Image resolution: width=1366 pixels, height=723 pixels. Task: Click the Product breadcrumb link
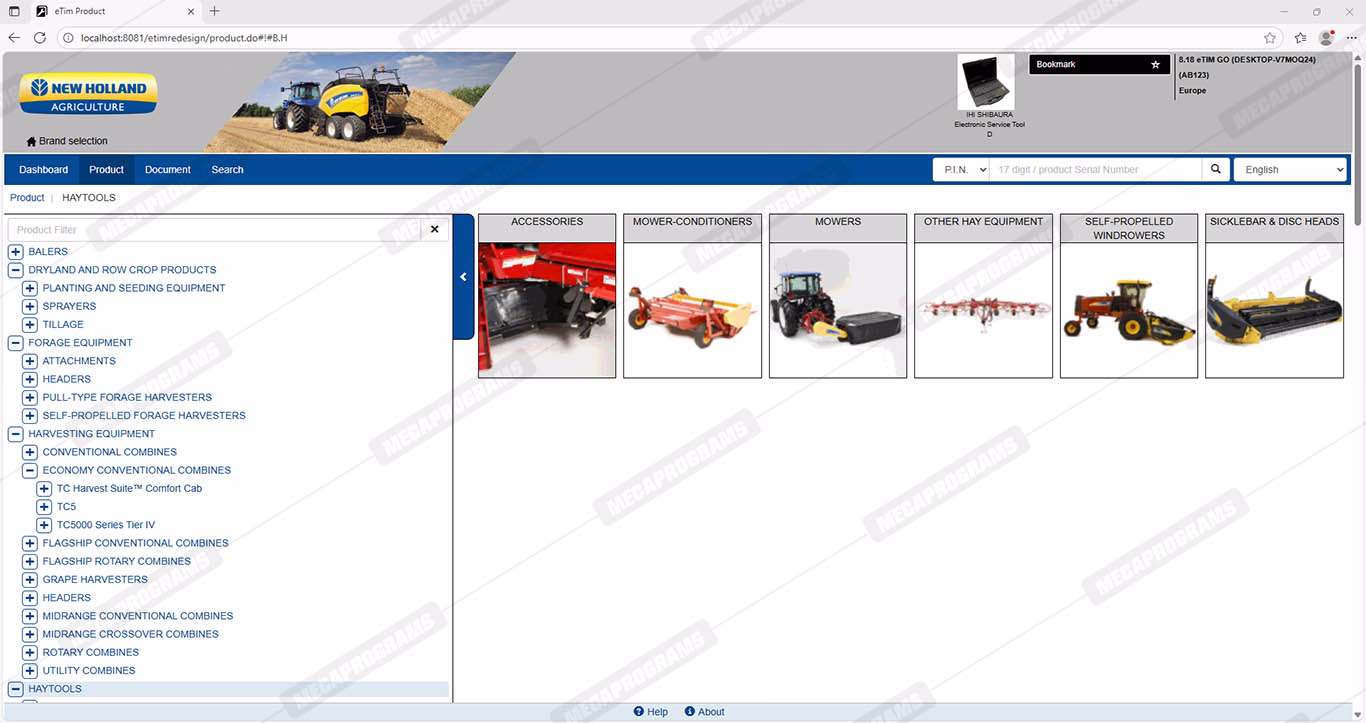(27, 198)
